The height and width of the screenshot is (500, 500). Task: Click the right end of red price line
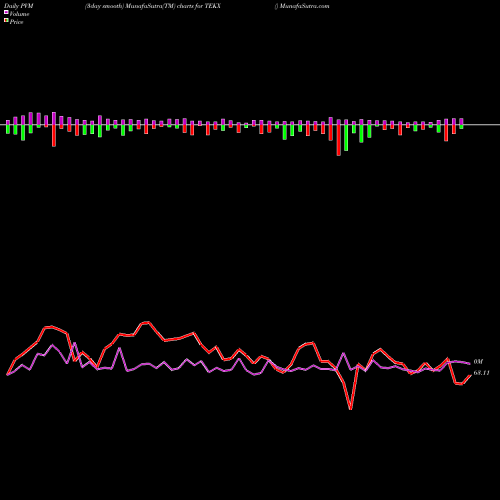pyautogui.click(x=470, y=376)
